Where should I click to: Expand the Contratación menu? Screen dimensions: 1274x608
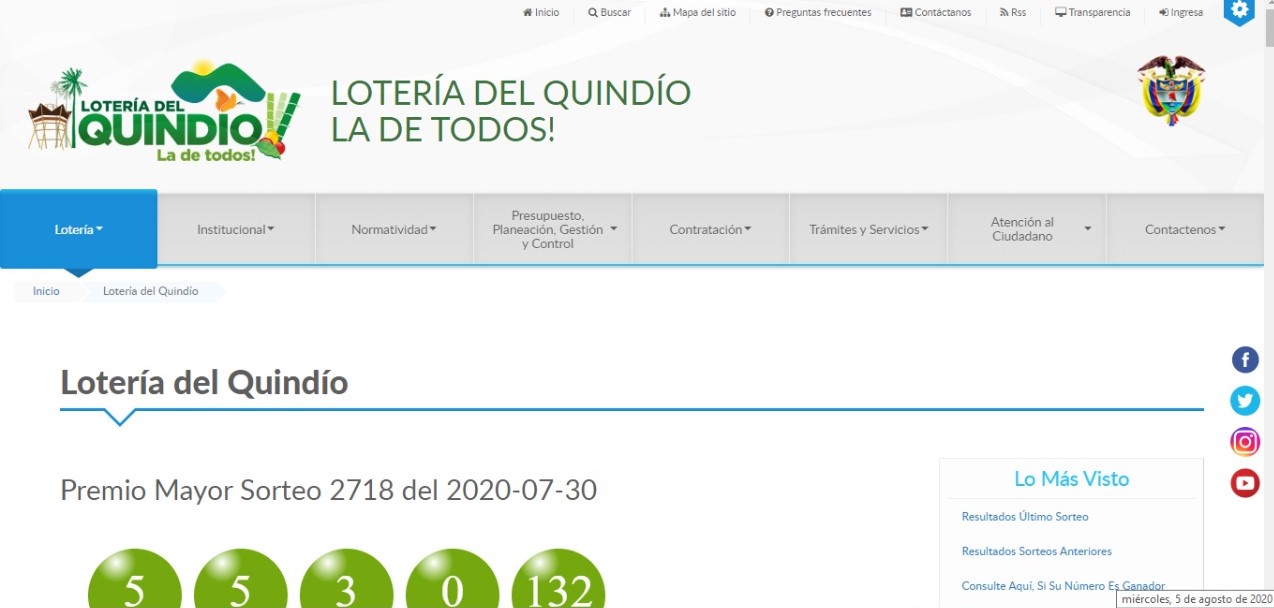(711, 229)
